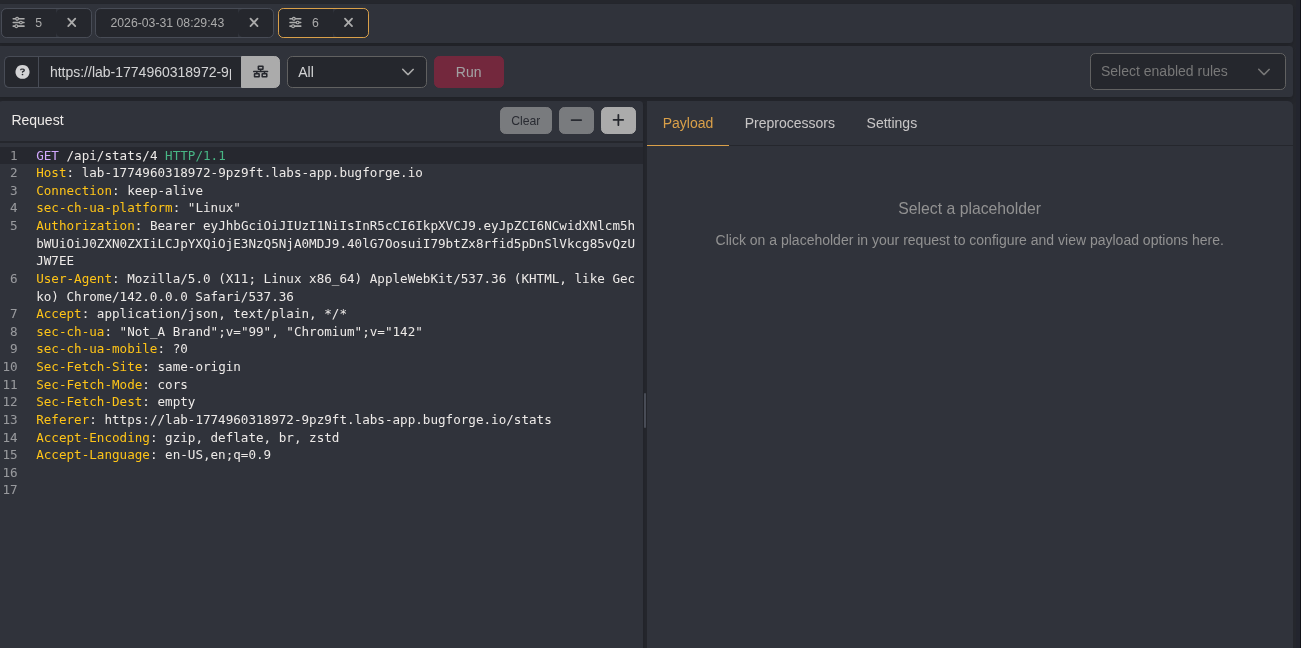This screenshot has width=1301, height=648.
Task: Expand the All dropdown
Action: click(x=356, y=72)
